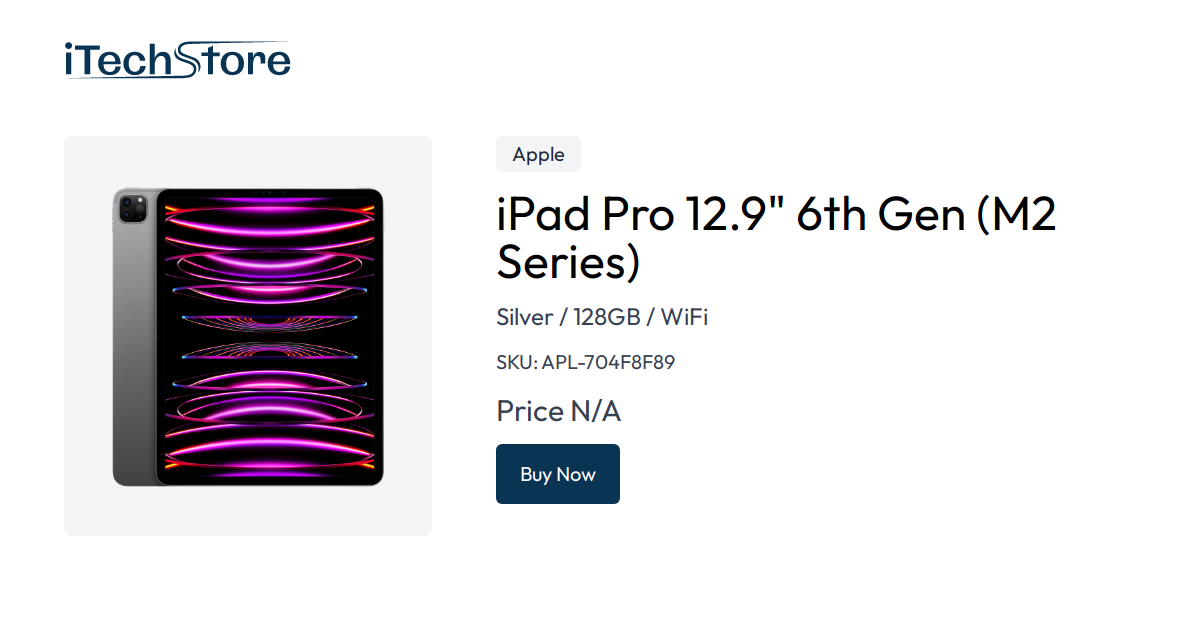This screenshot has width=1200, height=630.
Task: Click the Apple category chip above the title
Action: pyautogui.click(x=538, y=154)
